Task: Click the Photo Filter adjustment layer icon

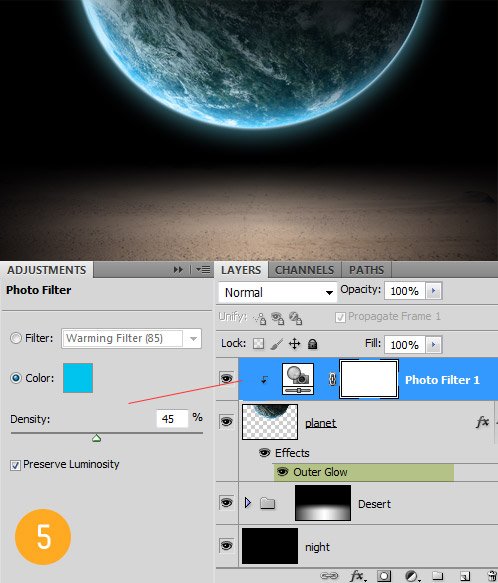Action: pos(298,379)
